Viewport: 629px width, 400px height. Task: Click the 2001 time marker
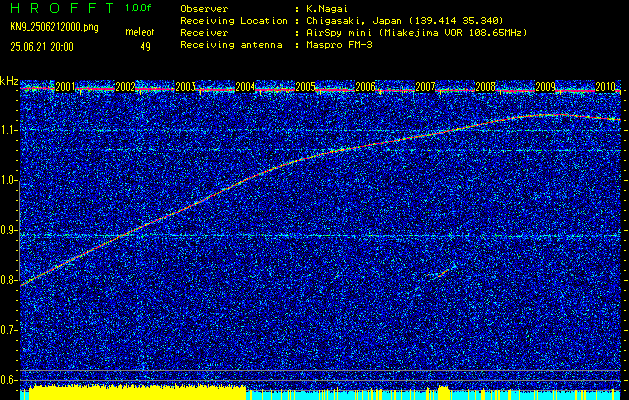[65, 87]
